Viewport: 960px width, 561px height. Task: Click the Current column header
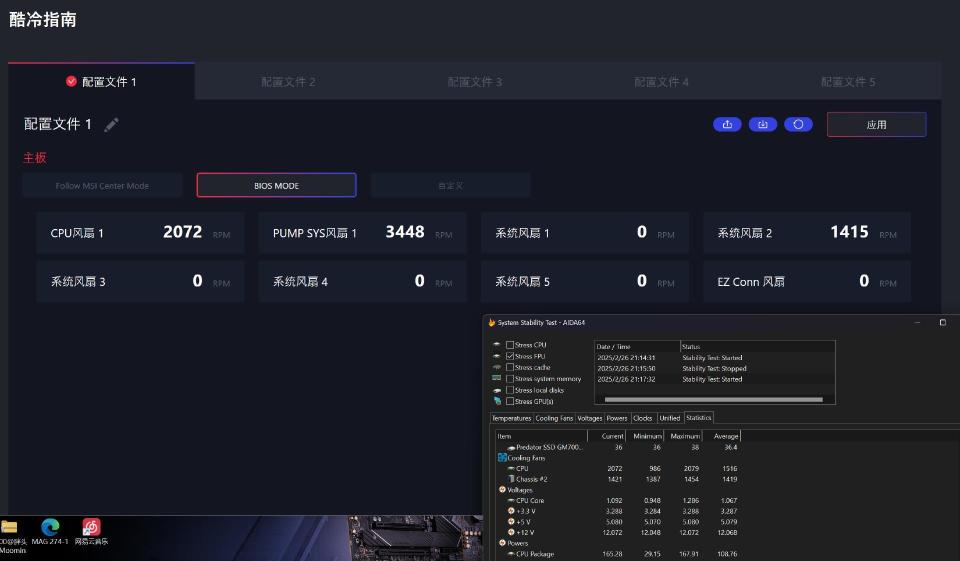606,436
